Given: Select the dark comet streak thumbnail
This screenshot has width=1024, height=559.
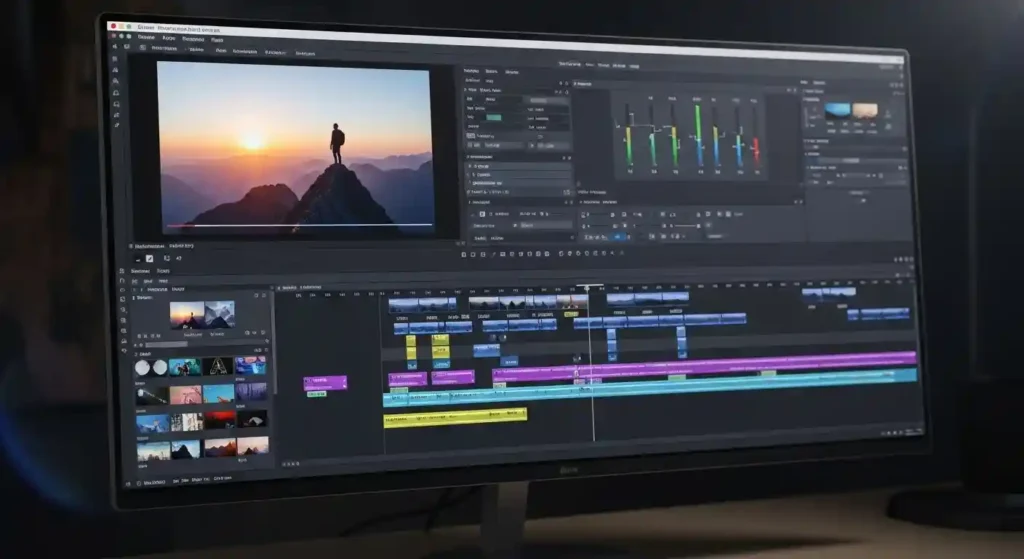Looking at the screenshot, I should pos(152,396).
